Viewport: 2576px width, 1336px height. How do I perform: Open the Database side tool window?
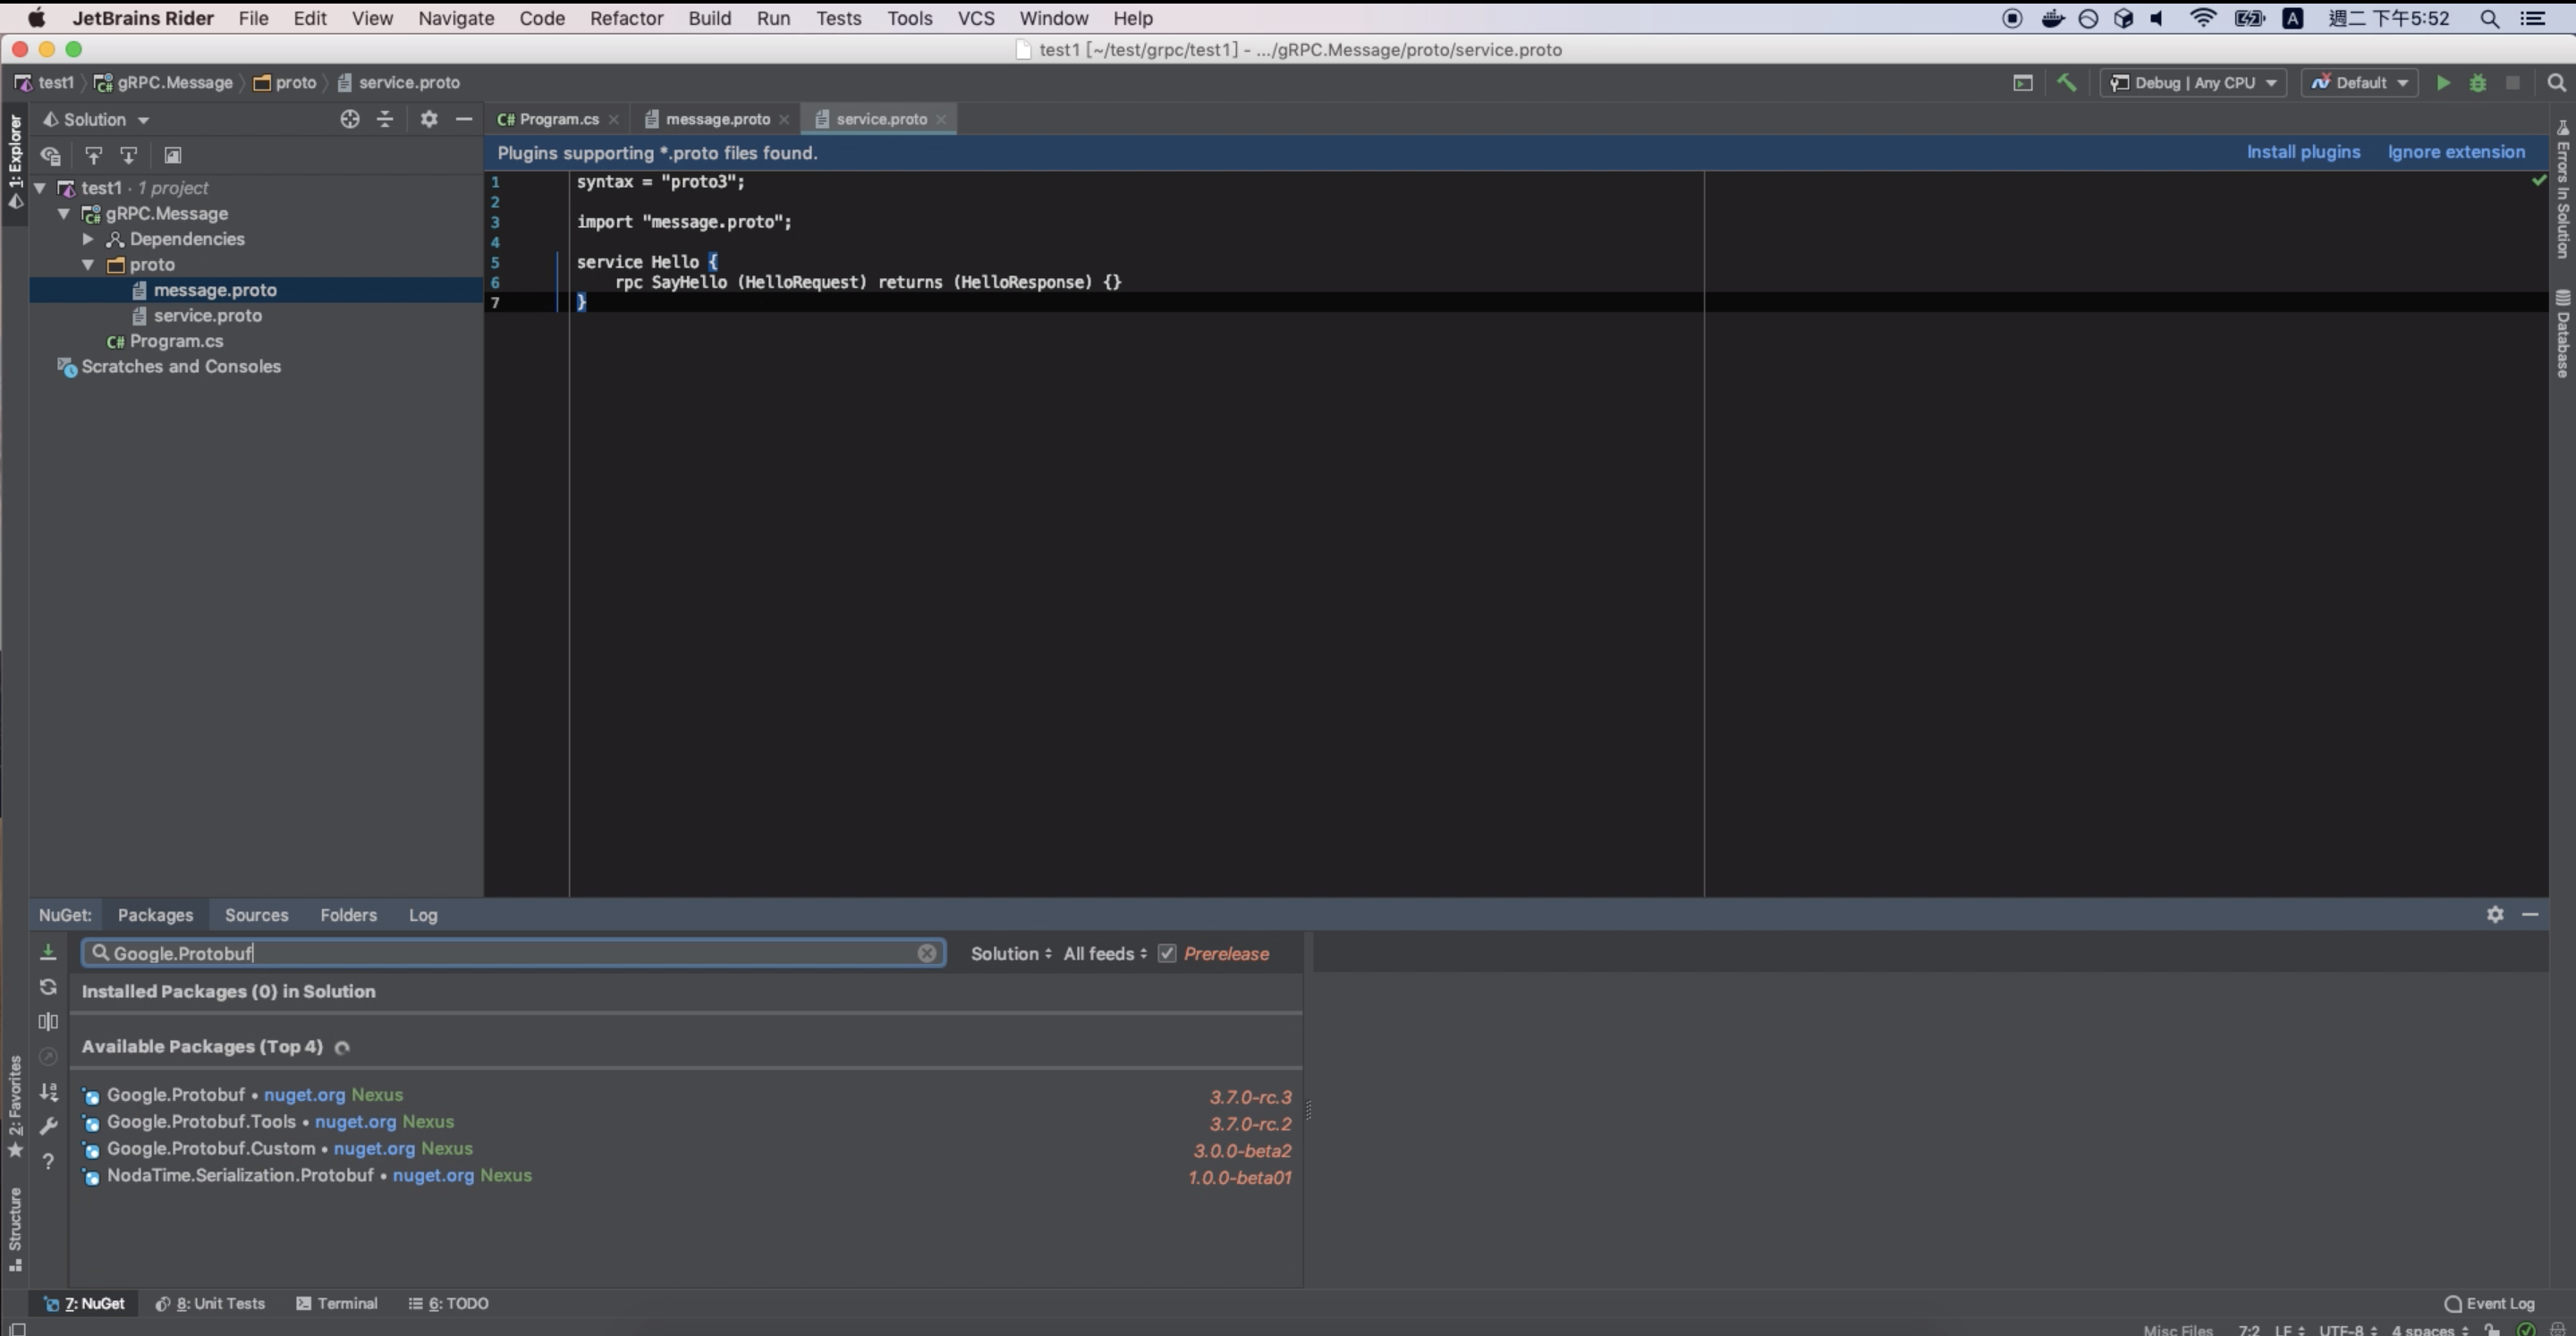(x=2562, y=334)
